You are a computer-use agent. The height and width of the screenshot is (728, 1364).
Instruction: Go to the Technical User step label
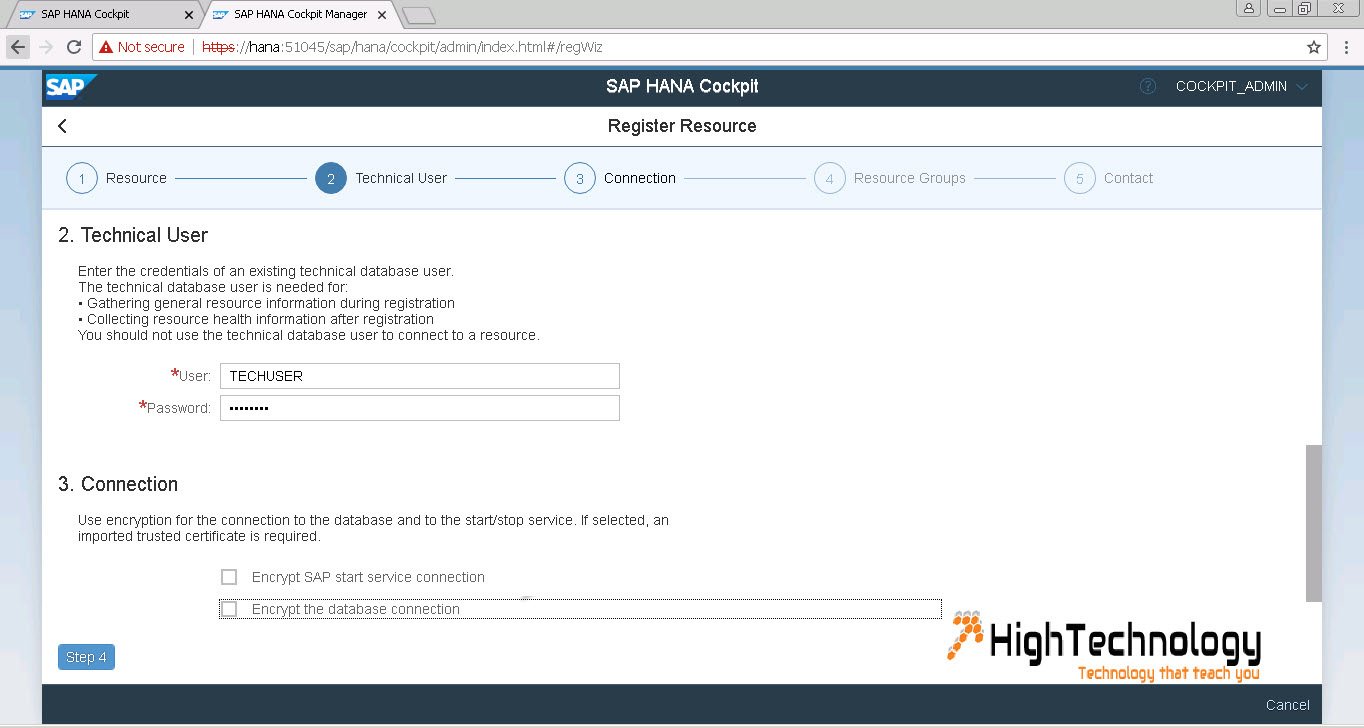tap(401, 178)
